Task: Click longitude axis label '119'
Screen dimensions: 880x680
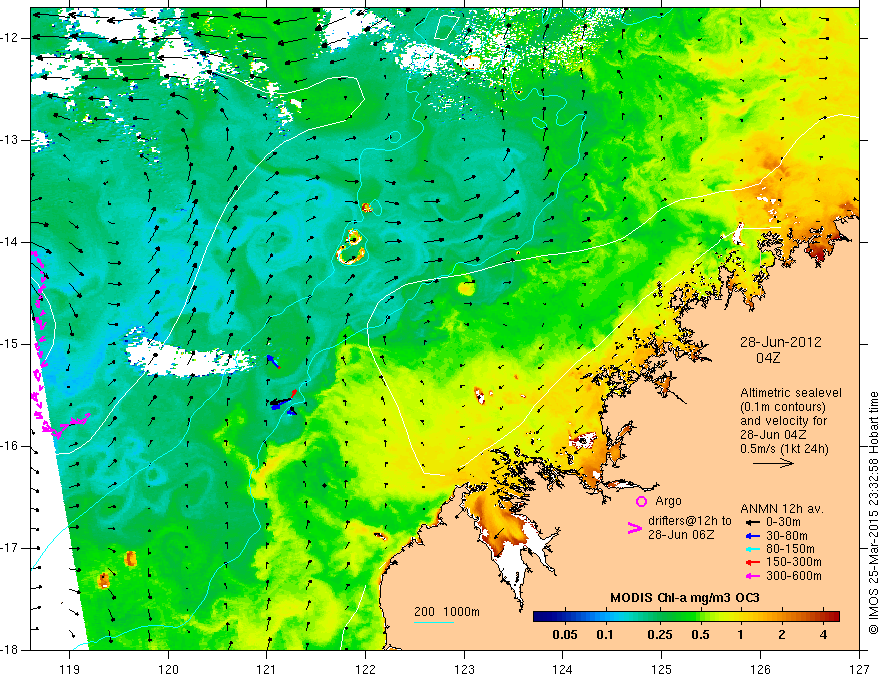Action: coord(70,669)
